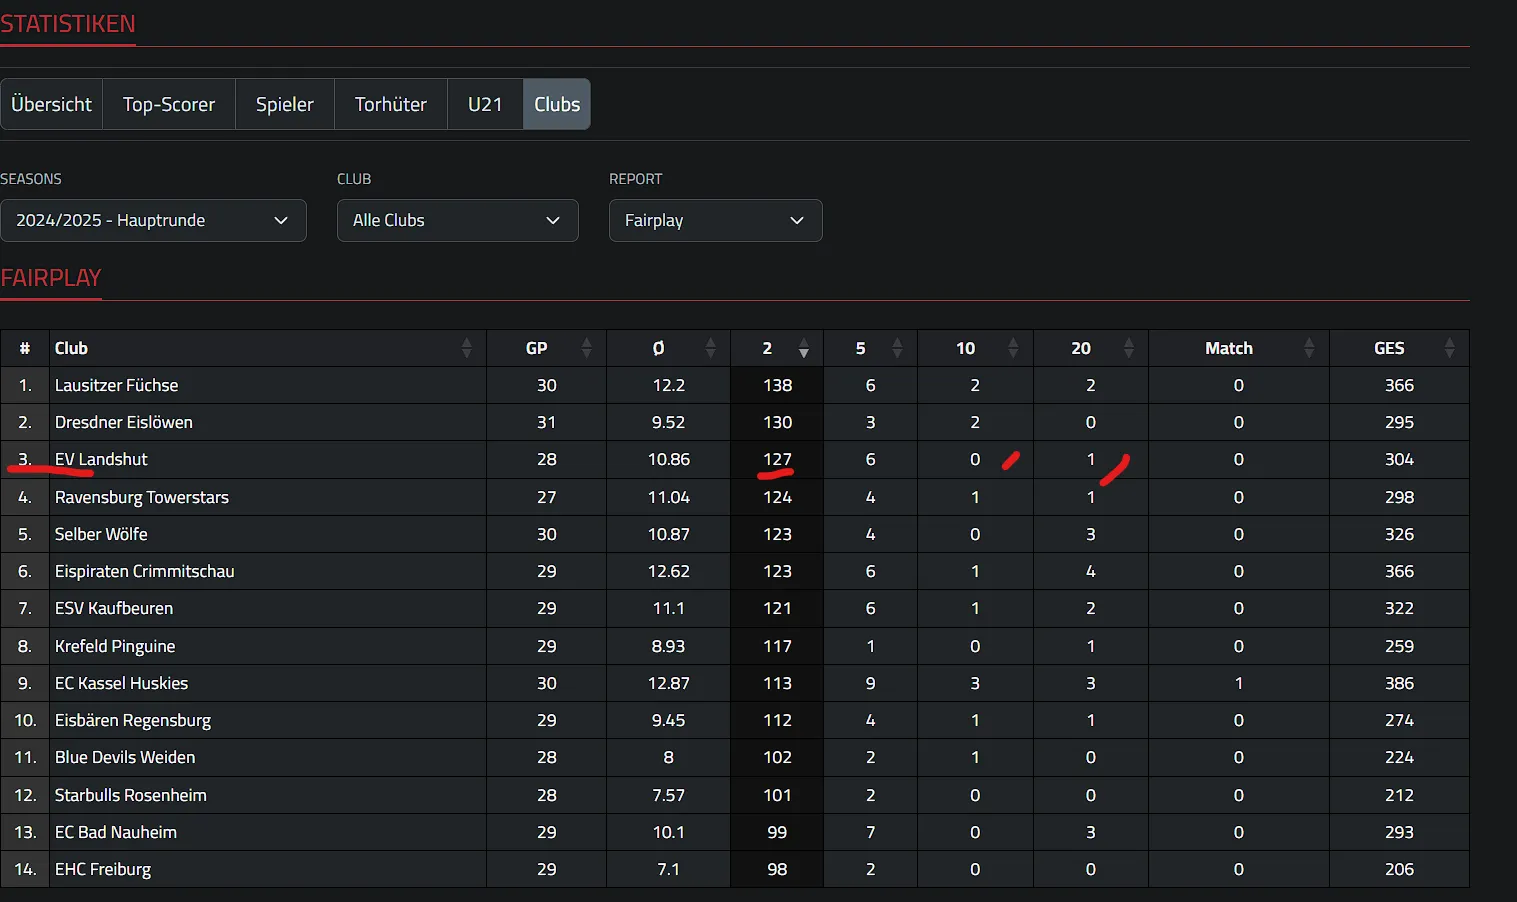The image size is (1517, 902).
Task: Select the Torhüter tab
Action: click(x=391, y=104)
